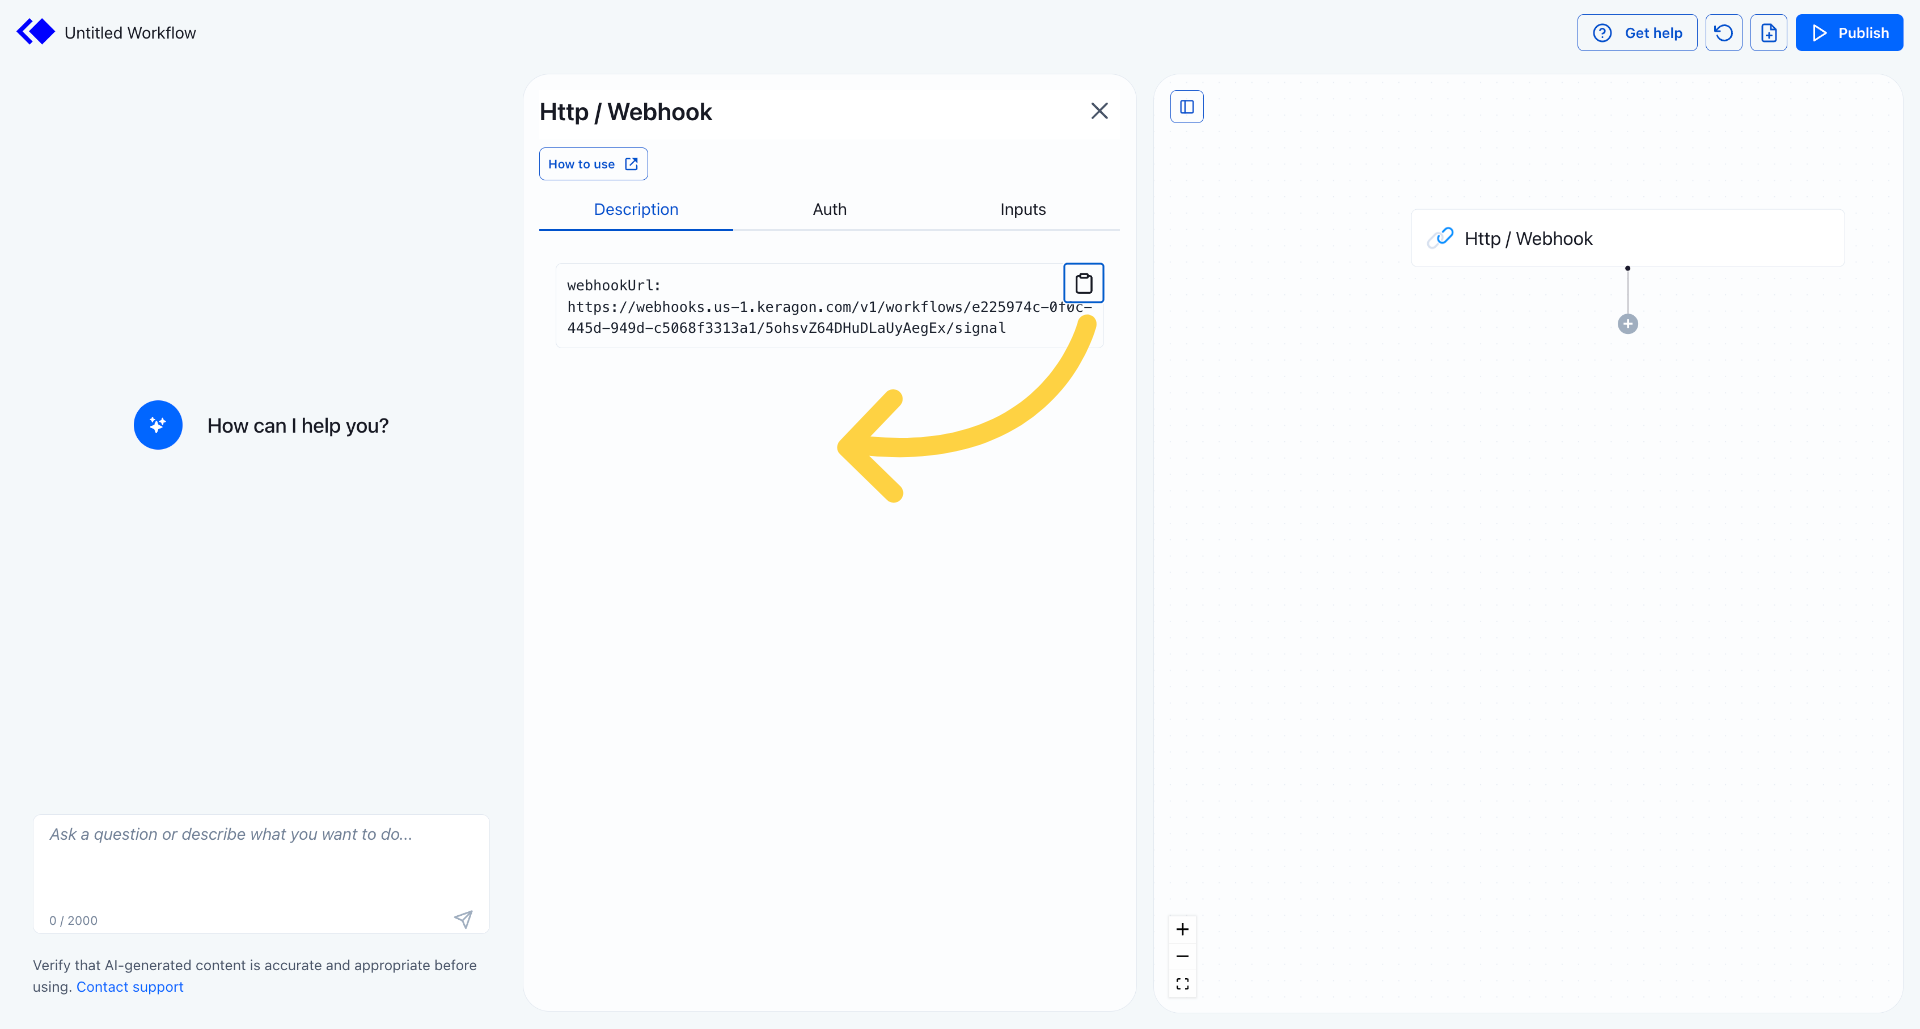Click the blue AI sparkle icon

coord(158,425)
